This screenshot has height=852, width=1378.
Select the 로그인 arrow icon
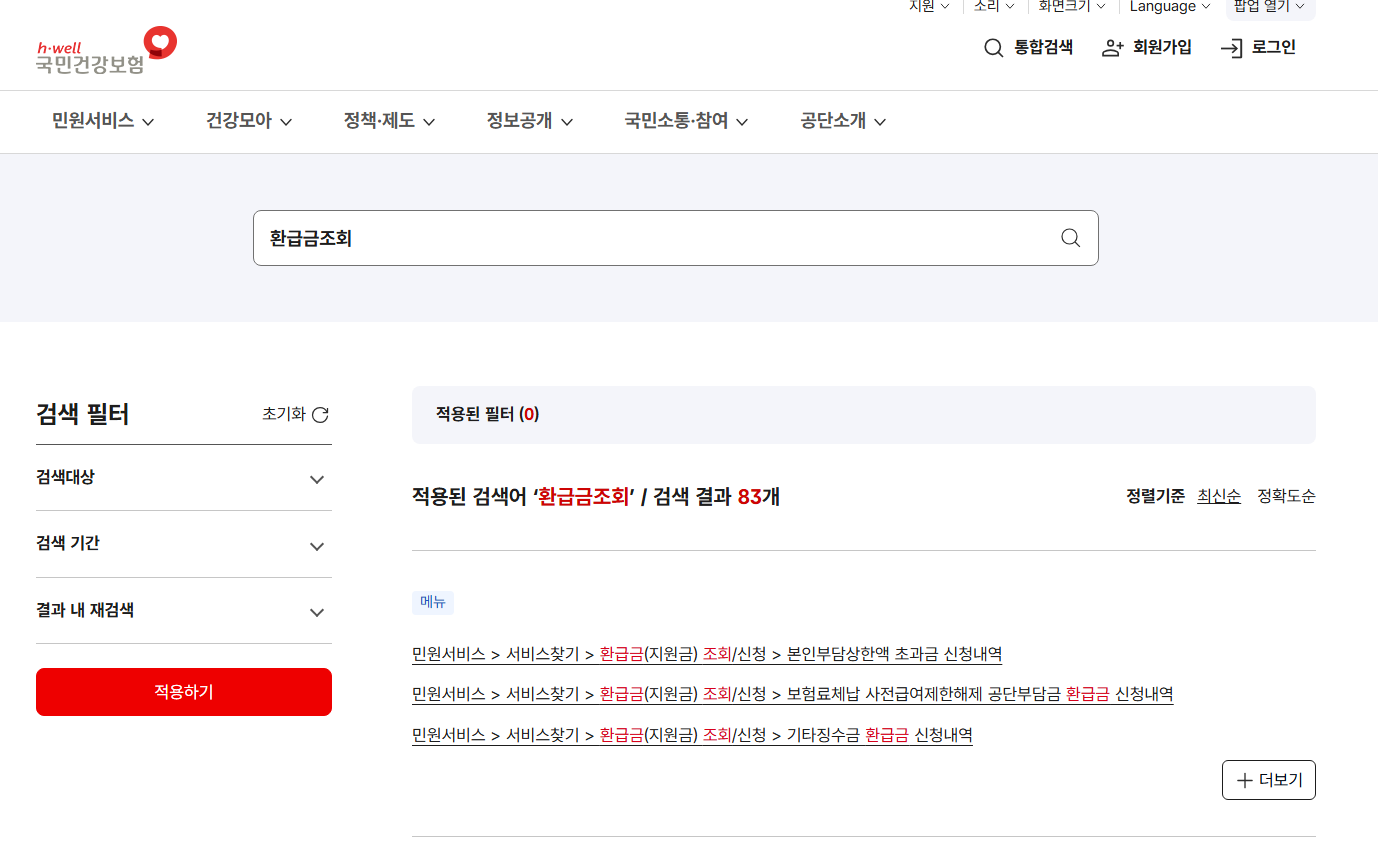(1229, 47)
